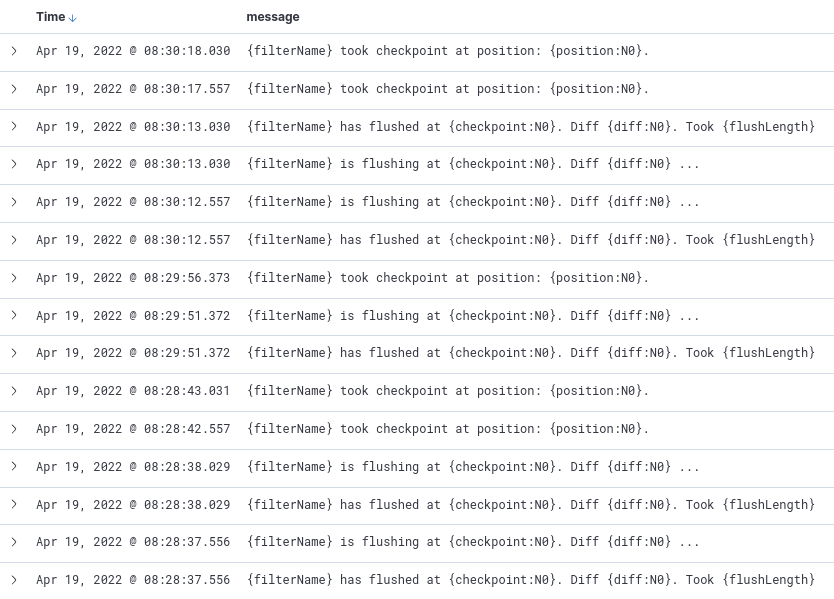Expand the 'is flushing' row at 08:28:38.029

click(14, 467)
